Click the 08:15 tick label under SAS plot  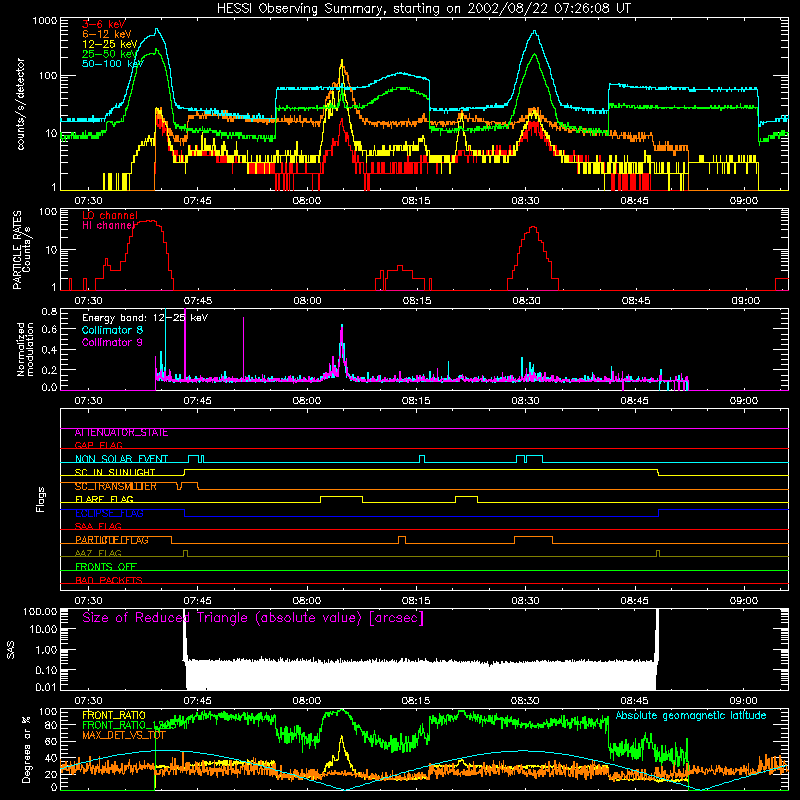pyautogui.click(x=416, y=701)
